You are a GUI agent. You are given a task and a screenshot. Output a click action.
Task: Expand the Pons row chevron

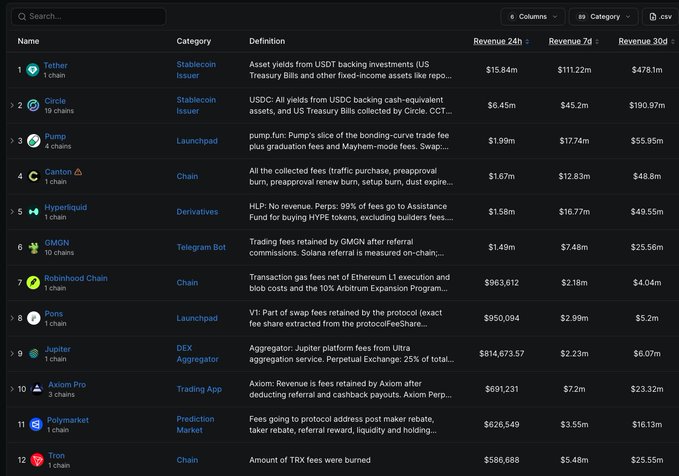12,318
